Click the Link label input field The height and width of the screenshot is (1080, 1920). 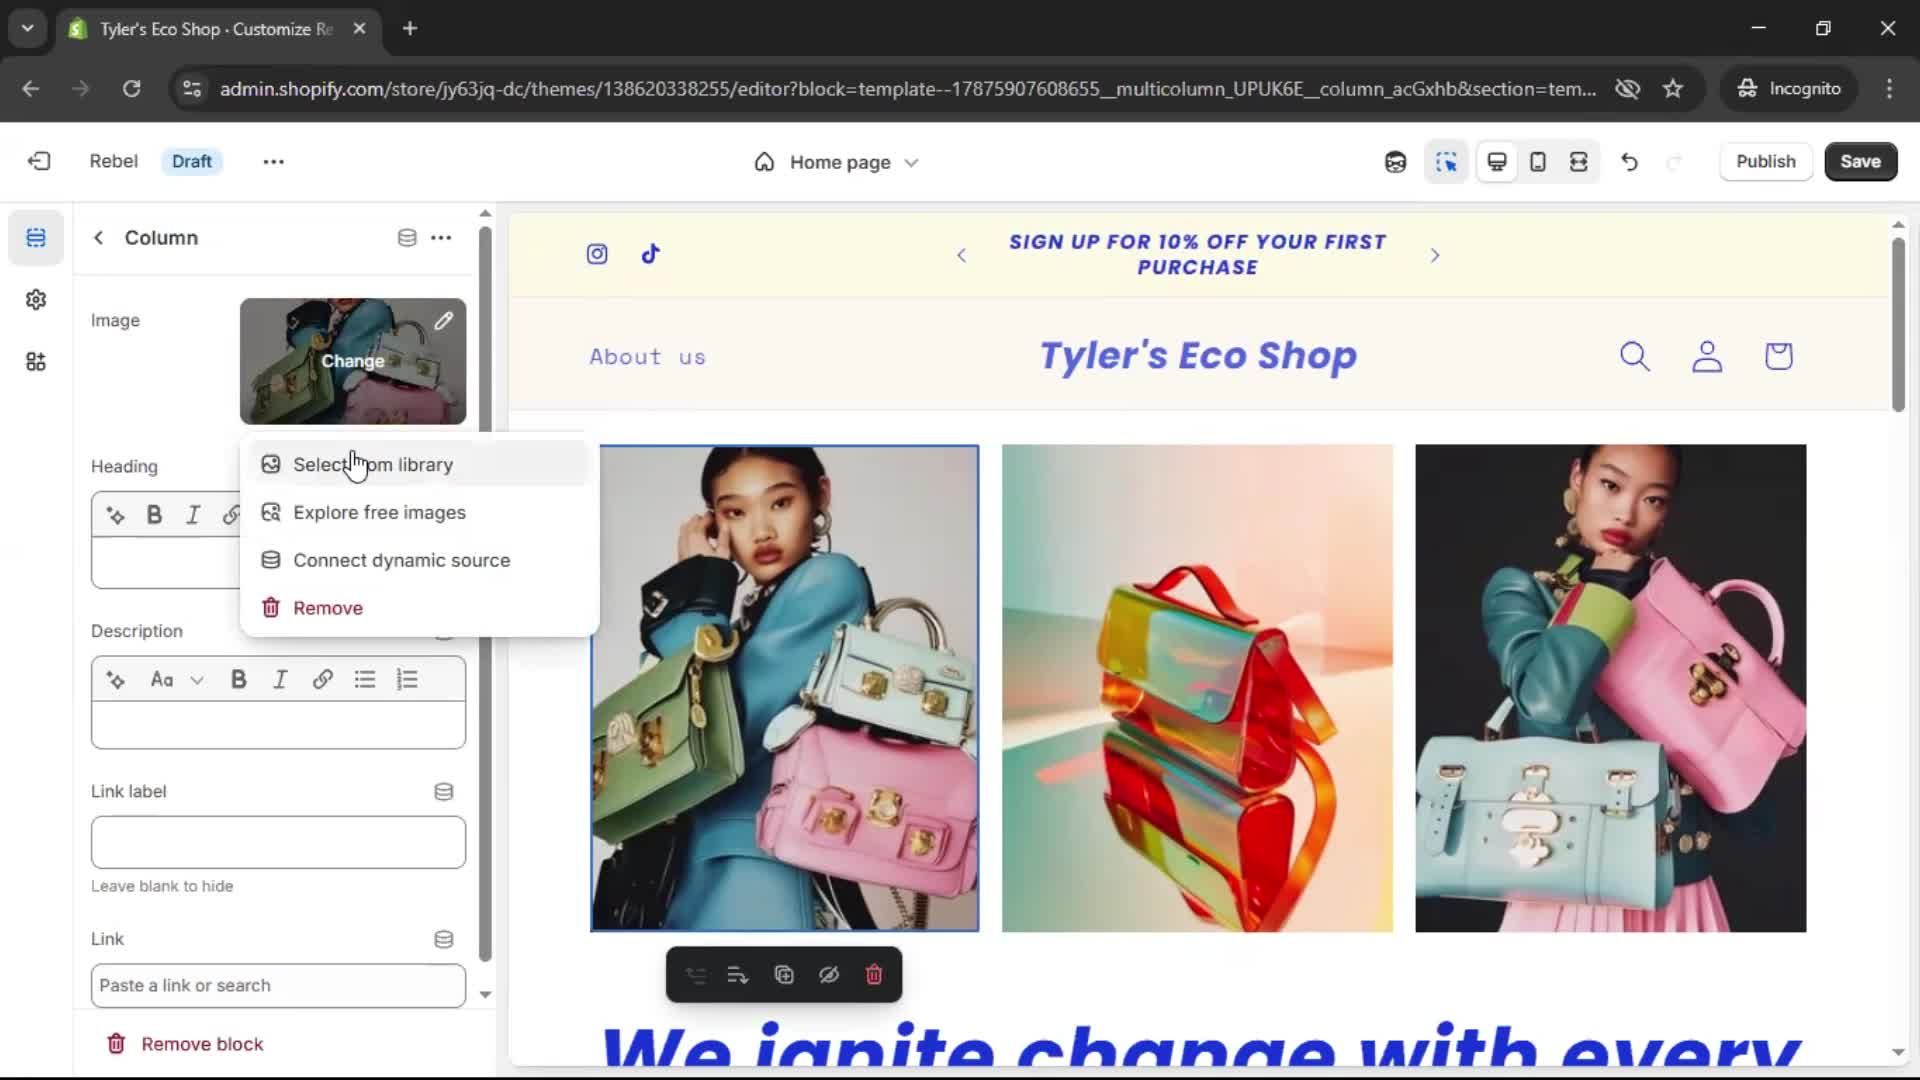(278, 842)
